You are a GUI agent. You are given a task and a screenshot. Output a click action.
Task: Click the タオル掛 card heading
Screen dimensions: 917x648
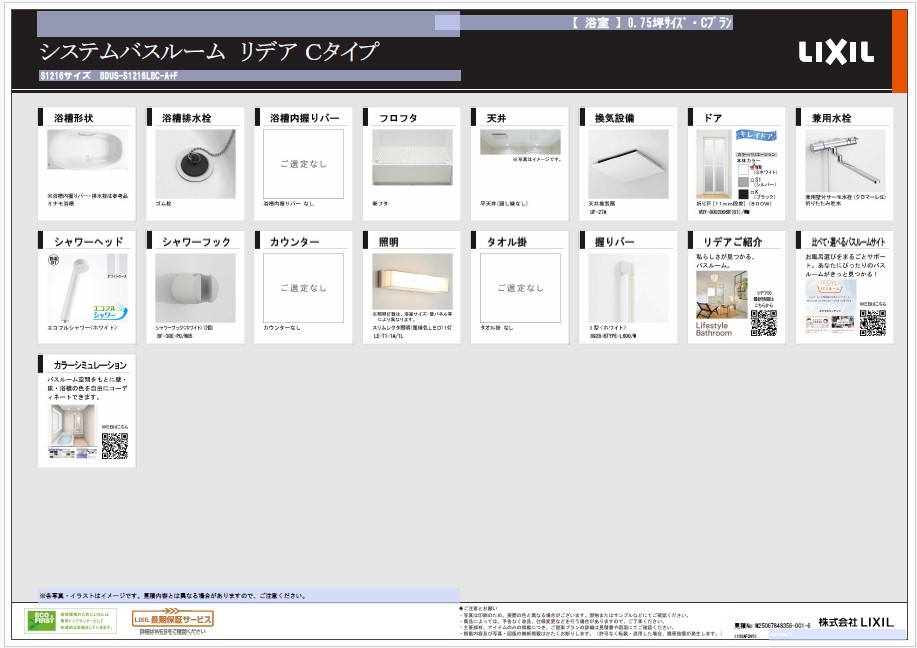tap(507, 242)
